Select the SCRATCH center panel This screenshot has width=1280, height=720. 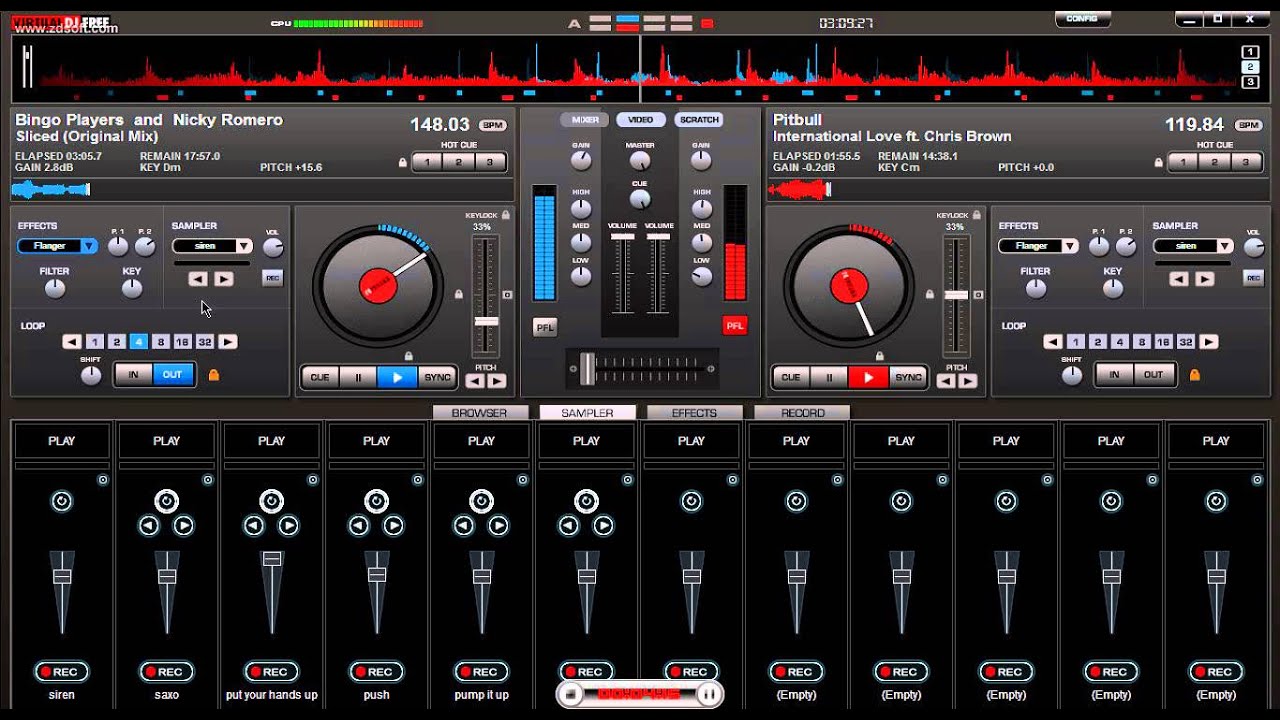click(698, 119)
